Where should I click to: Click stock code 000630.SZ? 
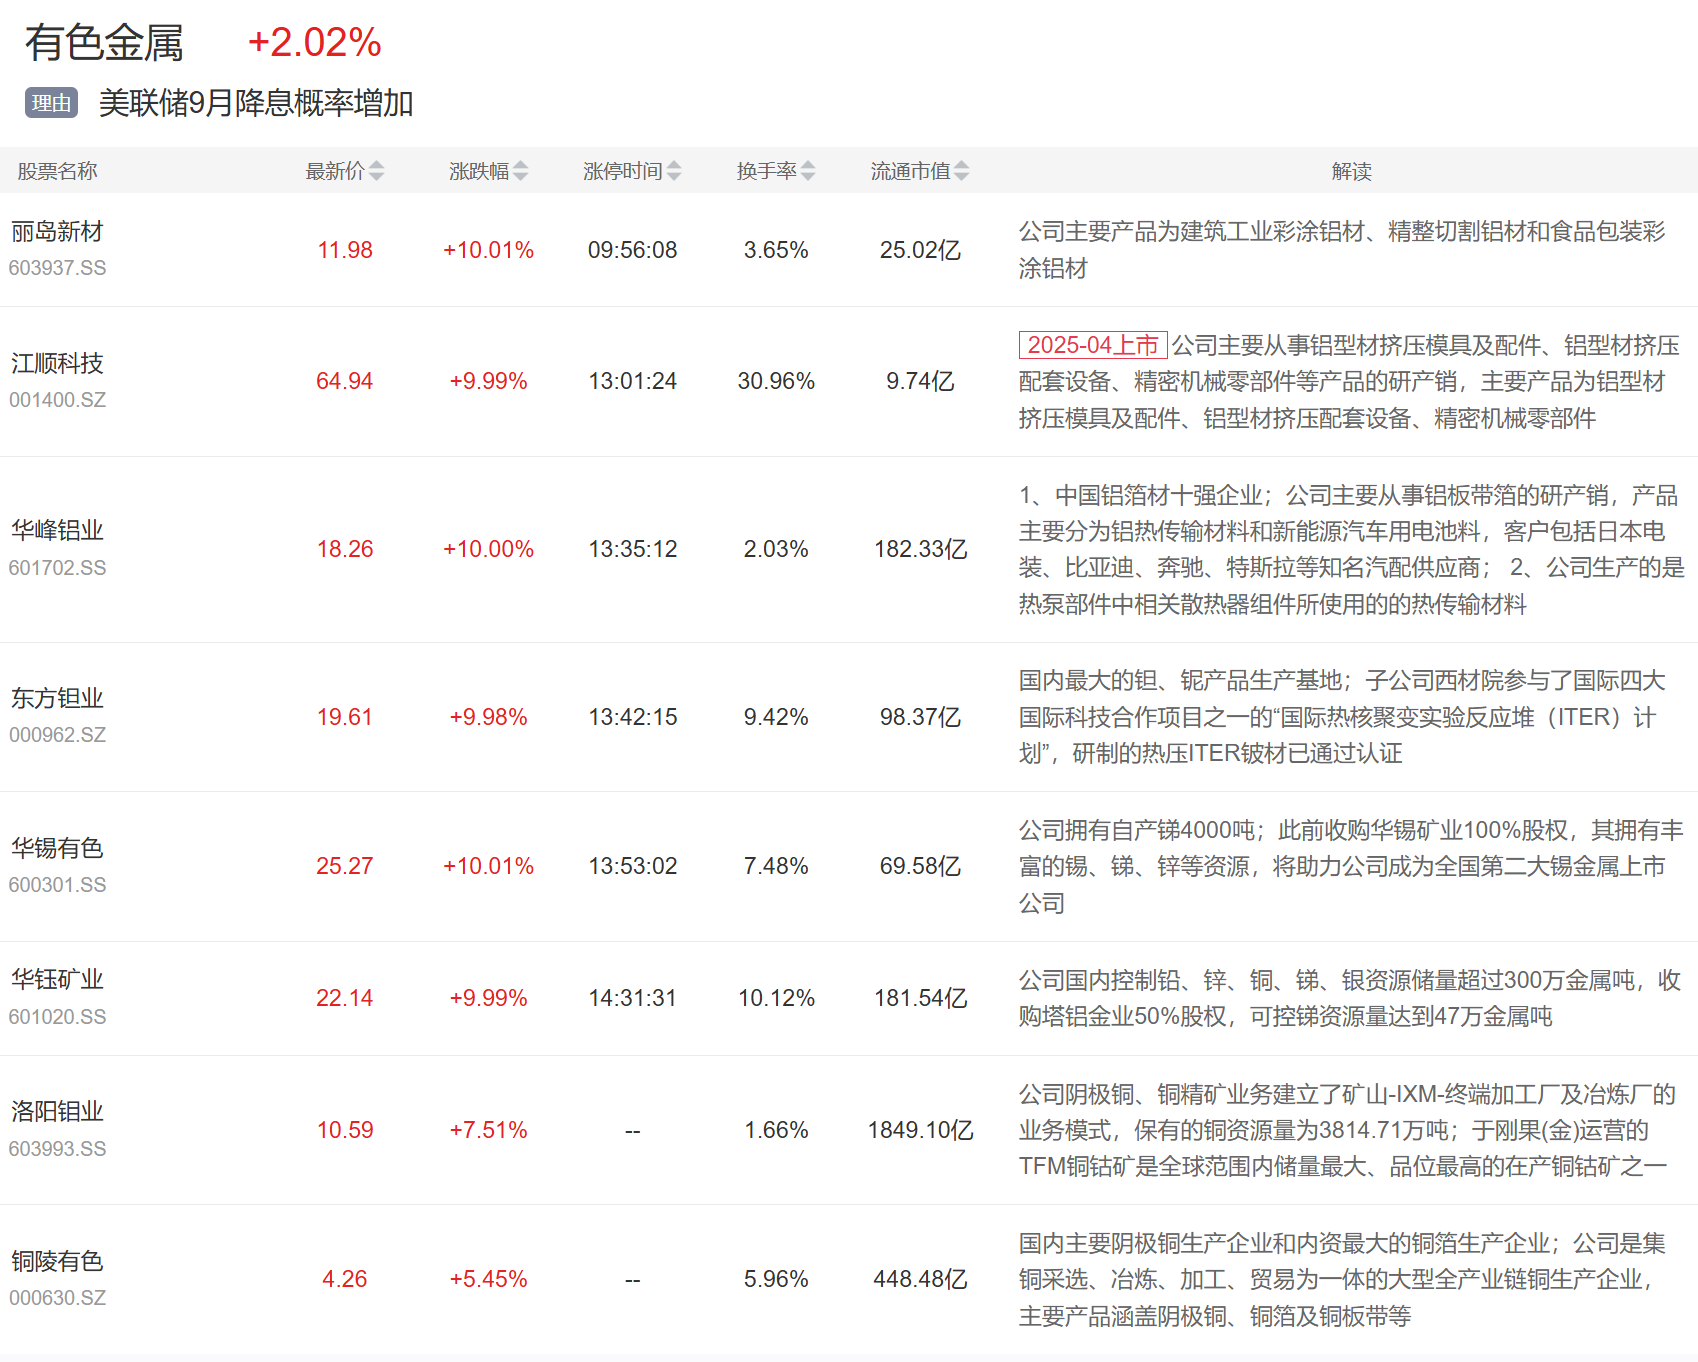(57, 1298)
